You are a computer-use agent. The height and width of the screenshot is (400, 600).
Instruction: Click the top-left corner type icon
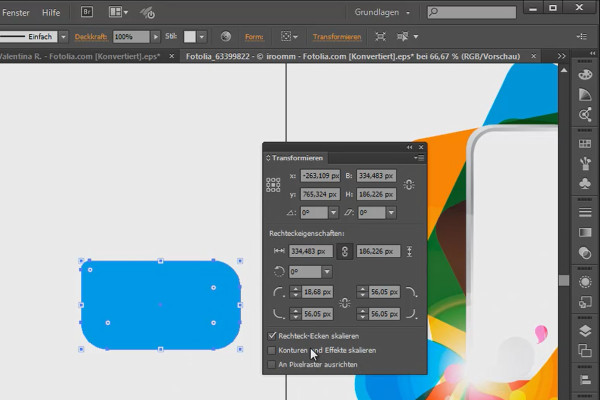click(279, 292)
